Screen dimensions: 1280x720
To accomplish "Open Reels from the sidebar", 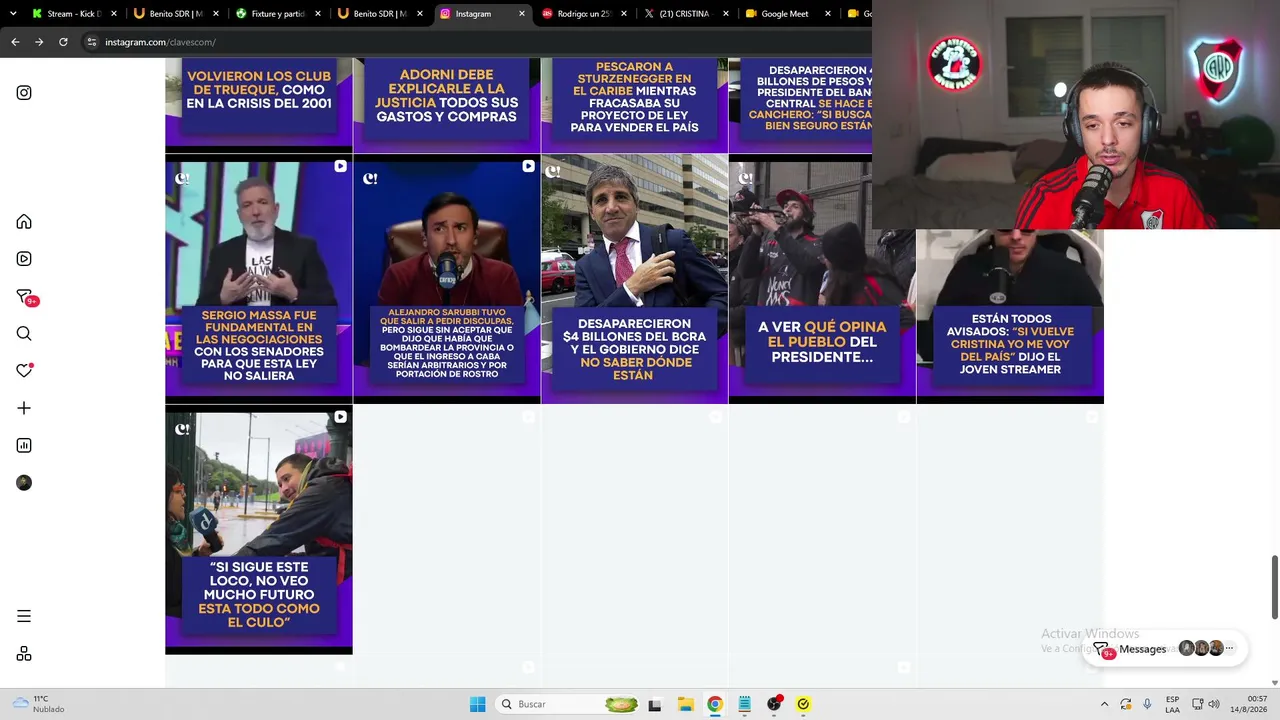I will (24, 259).
